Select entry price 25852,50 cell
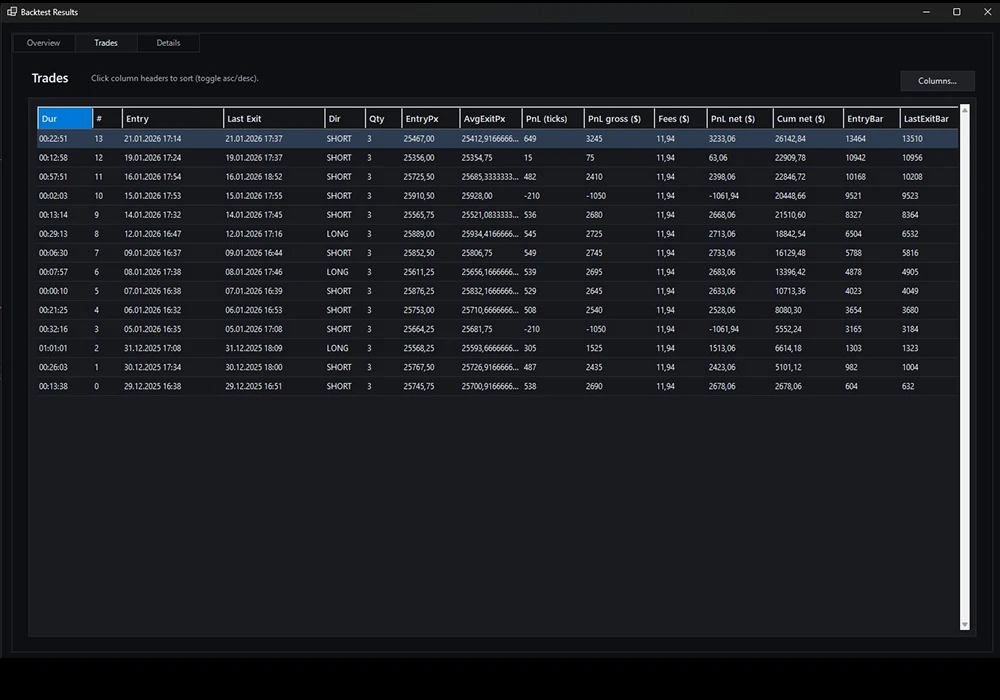The width and height of the screenshot is (1000, 700). pos(419,253)
